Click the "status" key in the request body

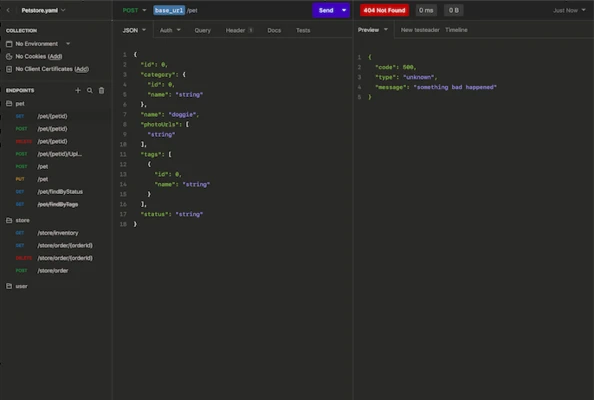coord(154,214)
